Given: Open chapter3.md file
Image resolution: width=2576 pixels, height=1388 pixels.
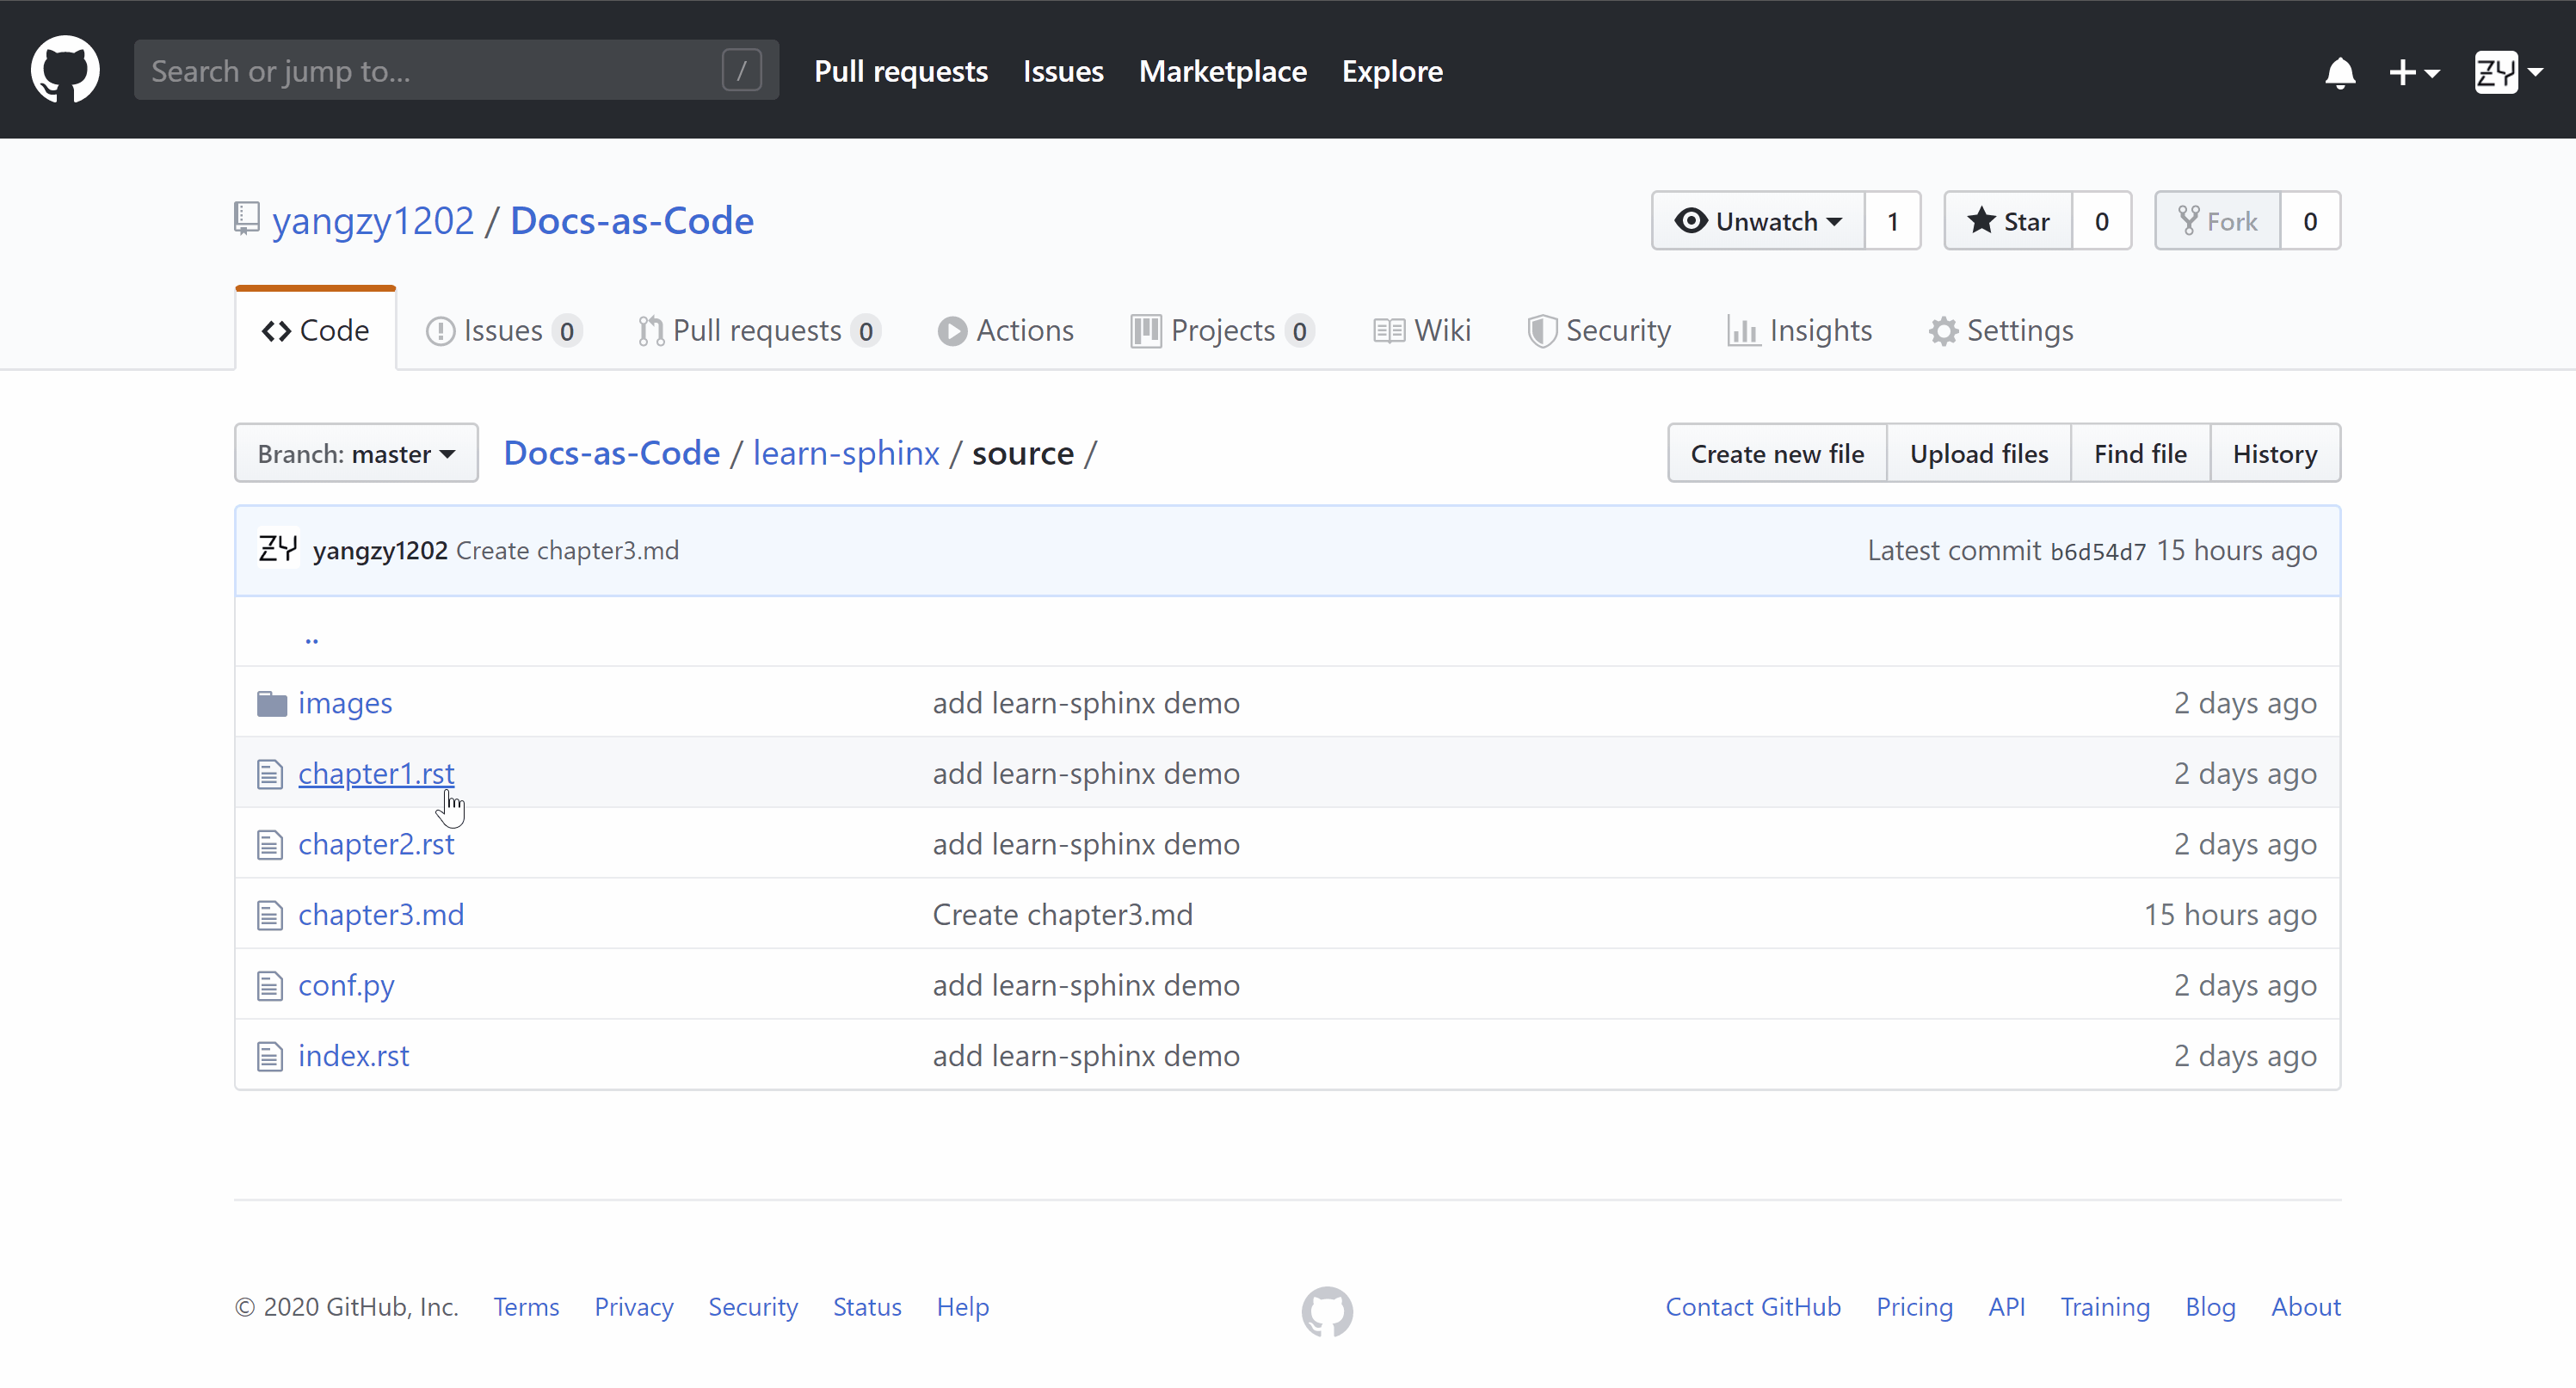Looking at the screenshot, I should tap(379, 915).
